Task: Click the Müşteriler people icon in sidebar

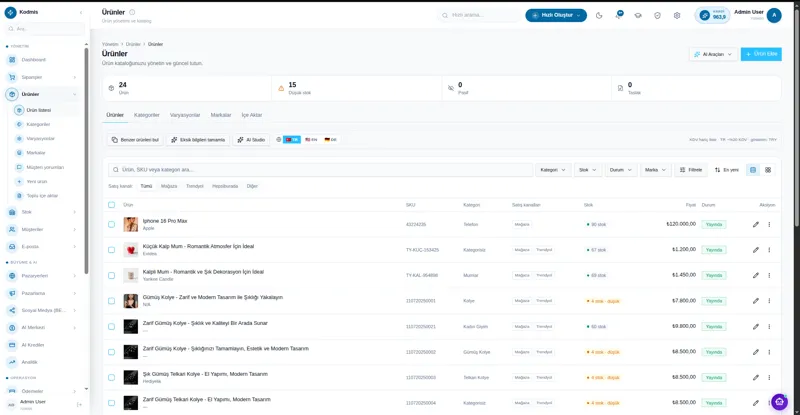Action: coord(12,229)
